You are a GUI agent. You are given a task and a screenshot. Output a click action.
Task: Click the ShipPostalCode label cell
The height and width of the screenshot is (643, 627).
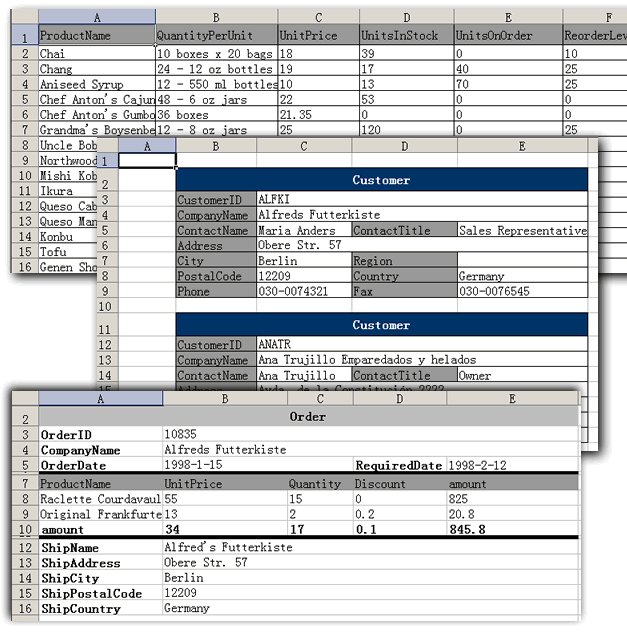tap(100, 593)
